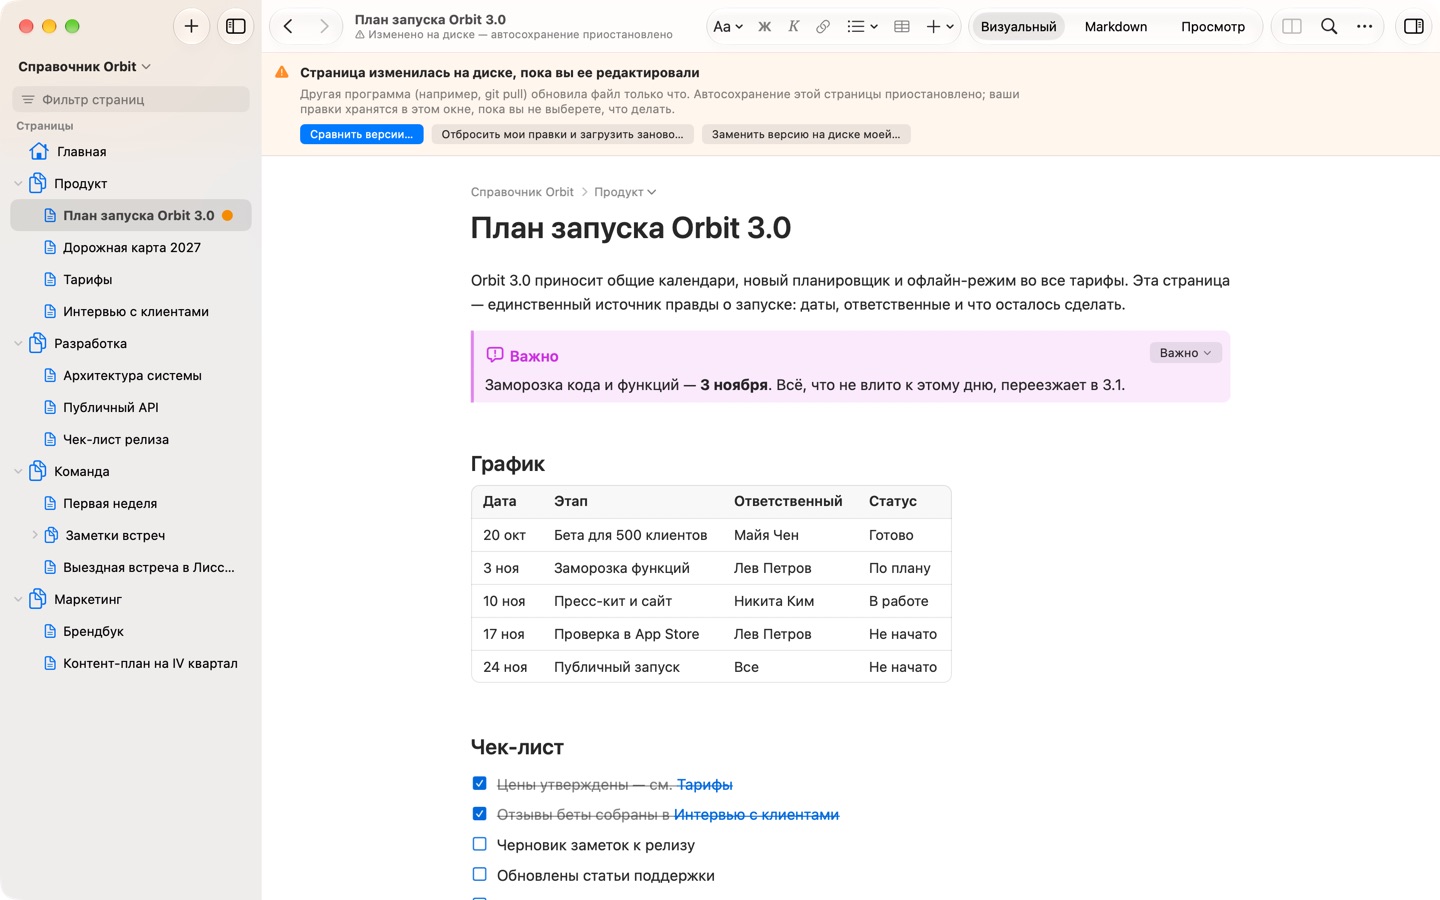This screenshot has height=900, width=1440.
Task: Apply bold formatting (Ж)
Action: (x=764, y=27)
